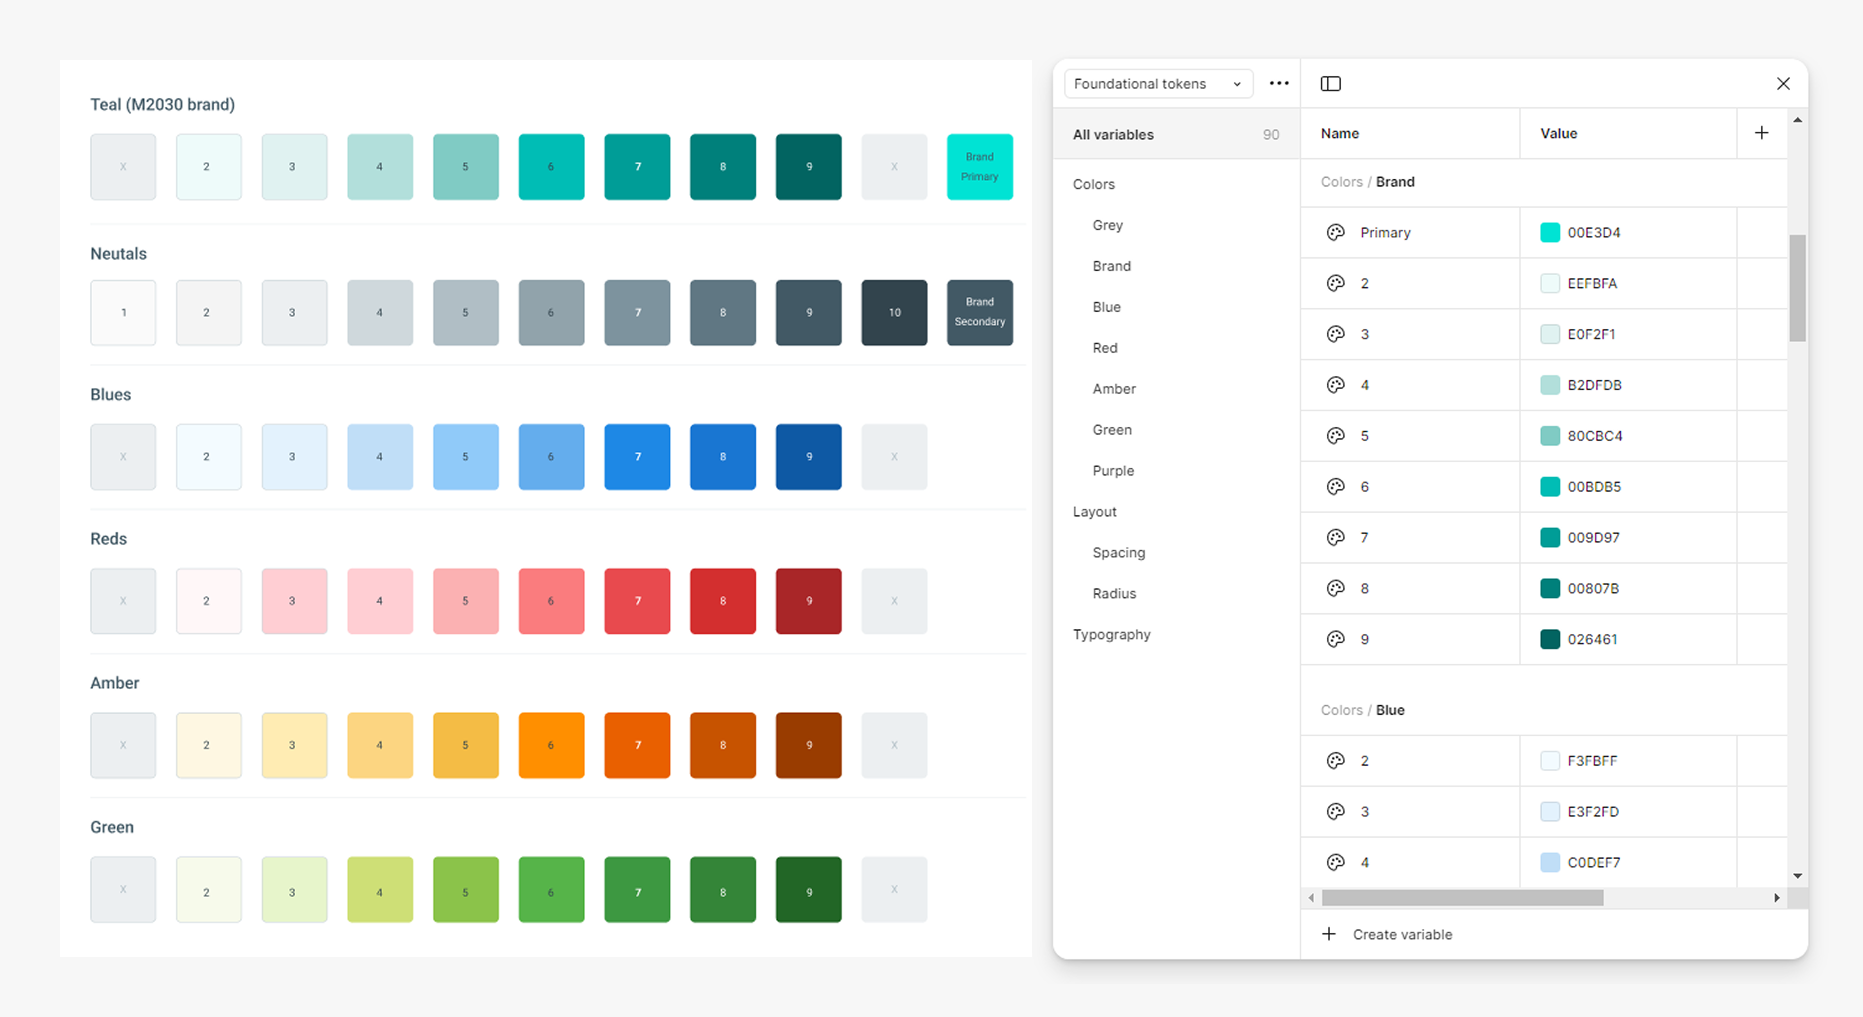The height and width of the screenshot is (1017, 1863).
Task: Close the variables panel
Action: click(x=1783, y=84)
